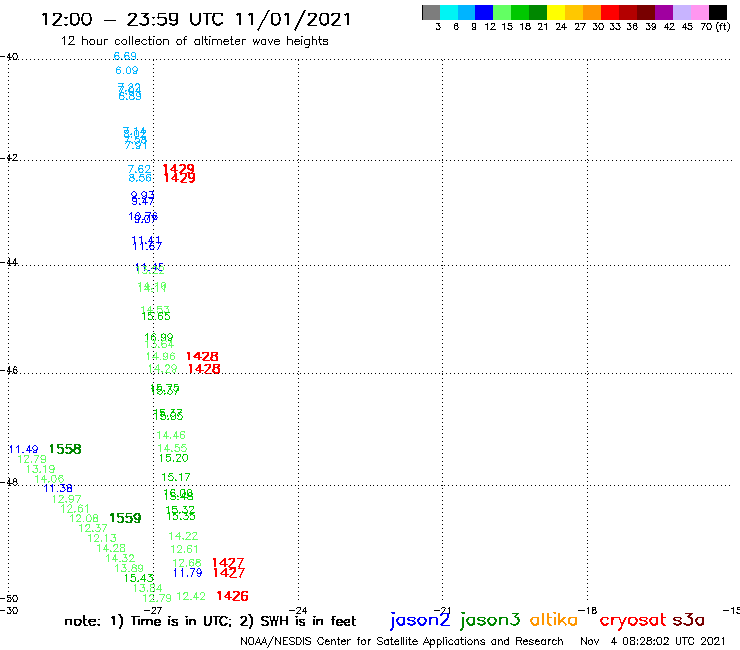Click the 'note: 1) Time is in UTC' text
The image size is (740, 650).
148,621
